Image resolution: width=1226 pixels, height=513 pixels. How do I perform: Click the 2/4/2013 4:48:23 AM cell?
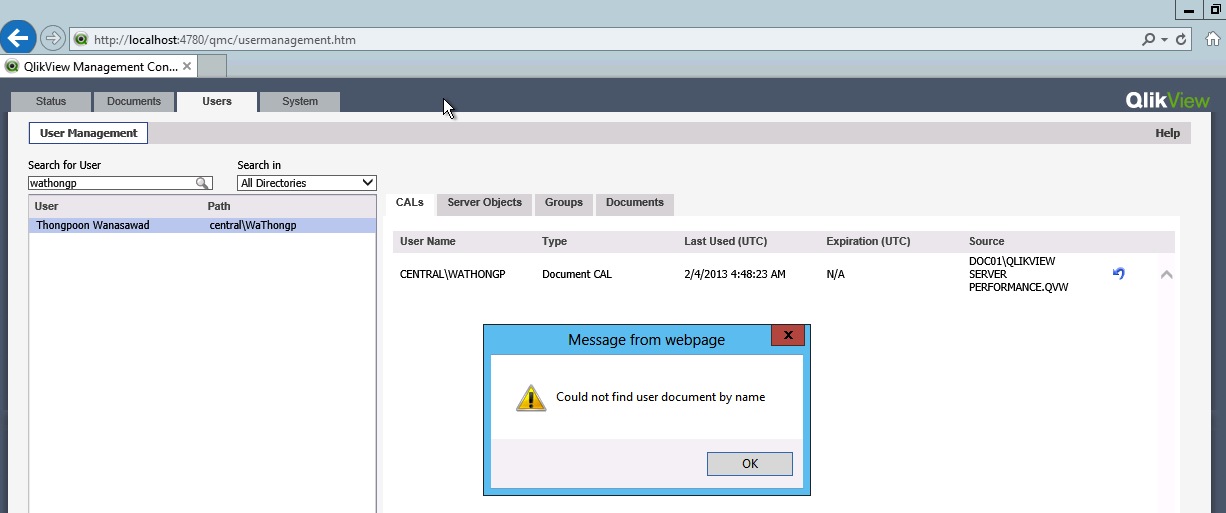pyautogui.click(x=735, y=274)
